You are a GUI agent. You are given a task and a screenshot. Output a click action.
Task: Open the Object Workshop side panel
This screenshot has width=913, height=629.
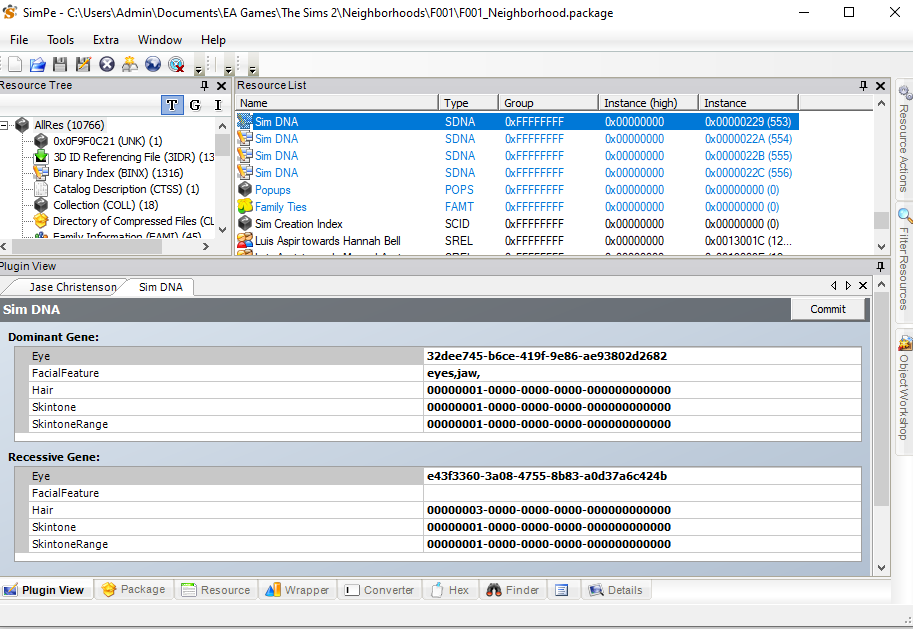click(x=904, y=389)
